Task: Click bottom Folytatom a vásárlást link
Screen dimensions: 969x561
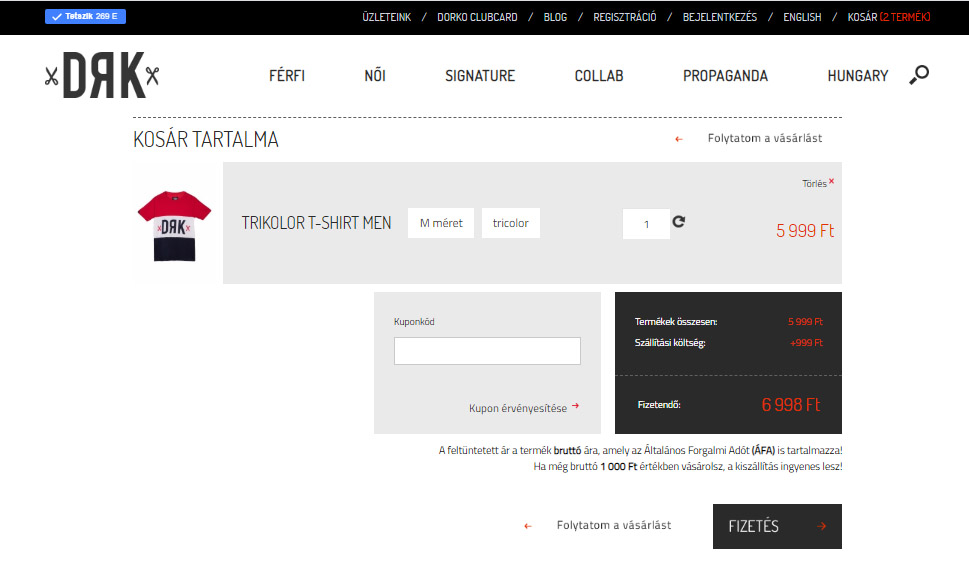Action: tap(613, 525)
